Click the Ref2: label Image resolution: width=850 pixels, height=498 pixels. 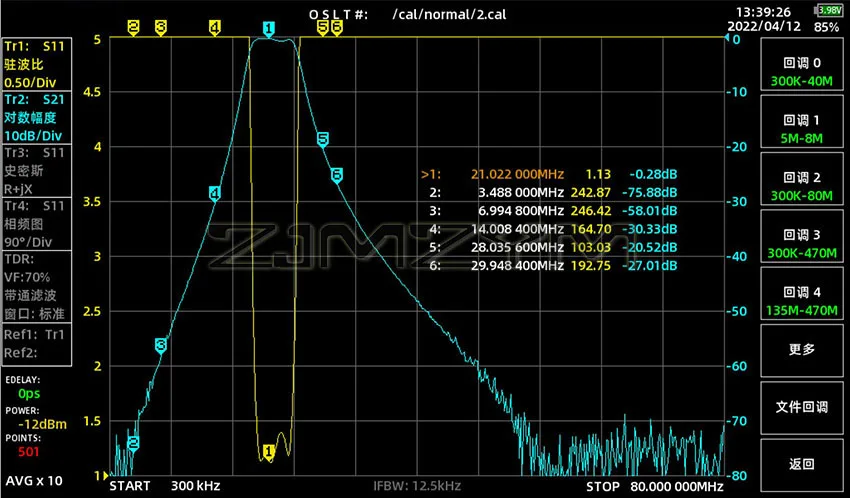21,353
